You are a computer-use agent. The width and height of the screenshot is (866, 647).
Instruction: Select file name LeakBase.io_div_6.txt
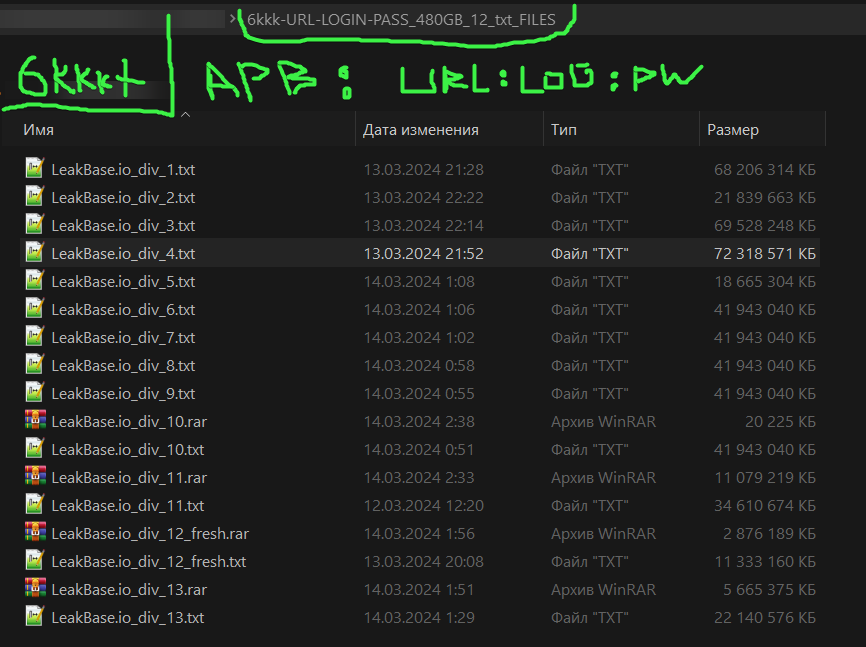click(x=123, y=309)
